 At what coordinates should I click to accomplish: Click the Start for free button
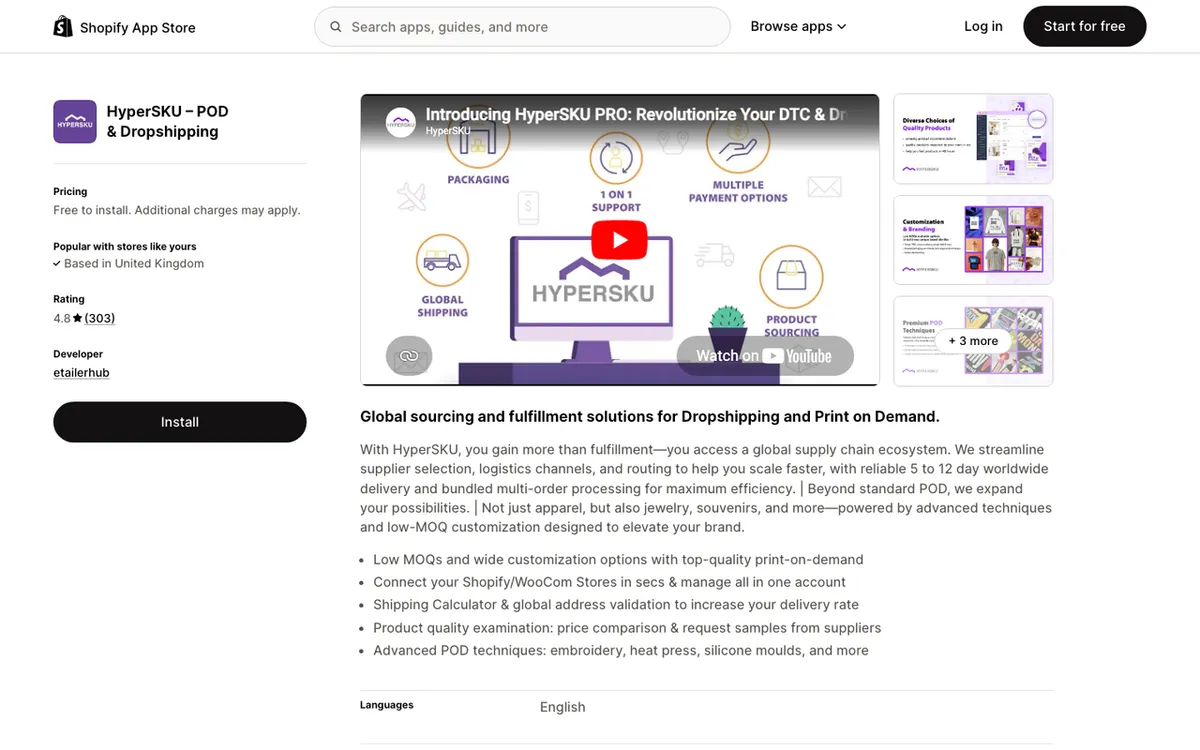click(x=1084, y=27)
